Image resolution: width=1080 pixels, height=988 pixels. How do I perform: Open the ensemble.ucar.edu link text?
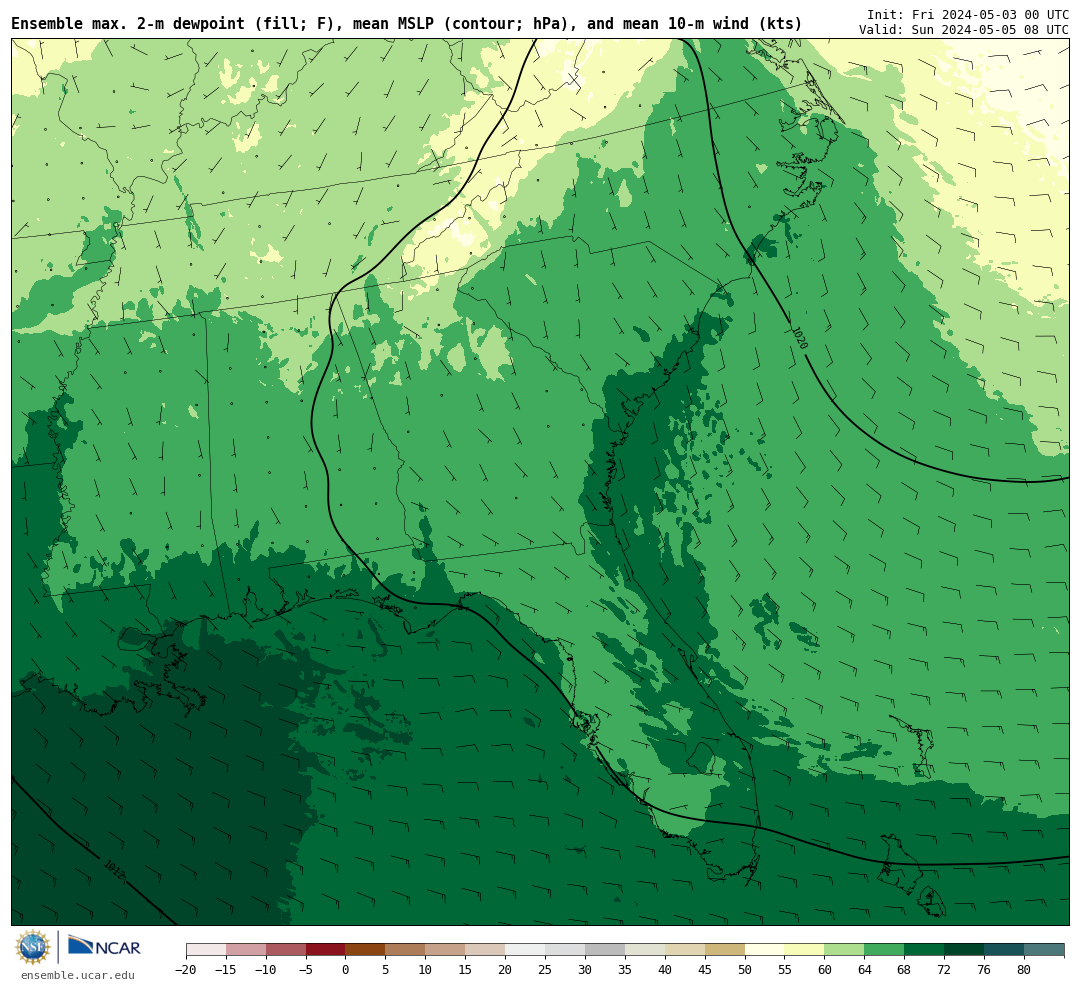[77, 975]
